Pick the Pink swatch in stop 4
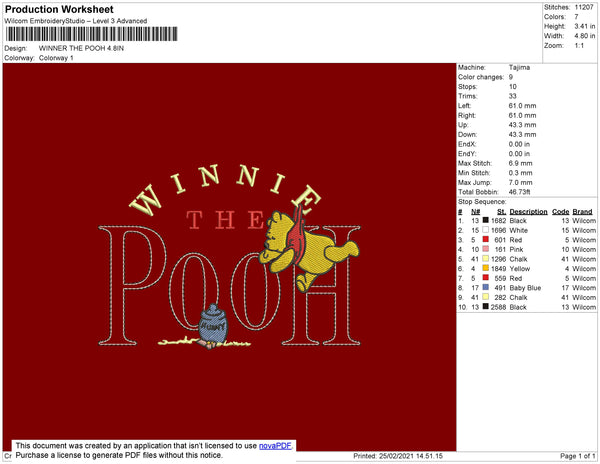The image size is (600, 464). point(486,249)
